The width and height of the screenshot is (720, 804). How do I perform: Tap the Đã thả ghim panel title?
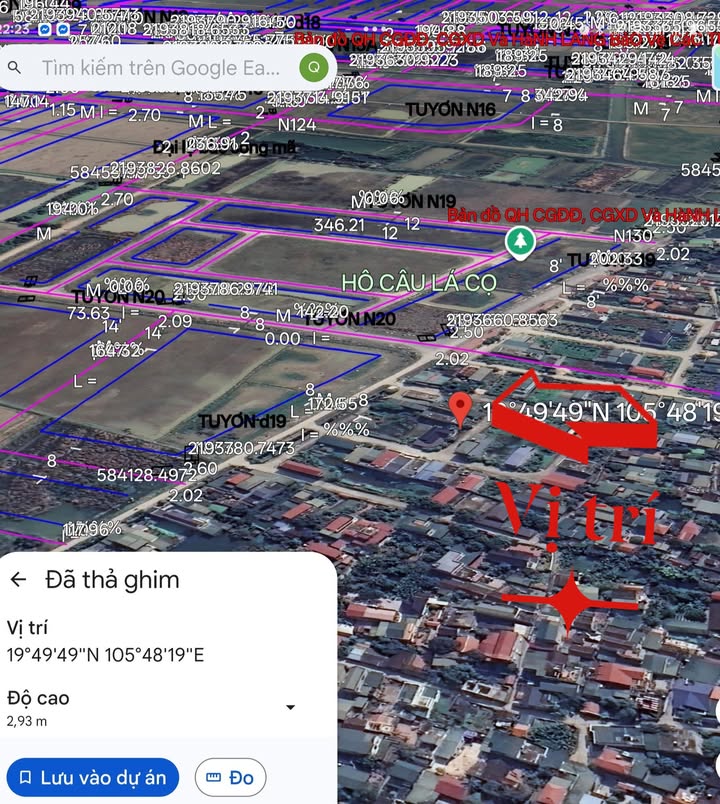[x=112, y=580]
